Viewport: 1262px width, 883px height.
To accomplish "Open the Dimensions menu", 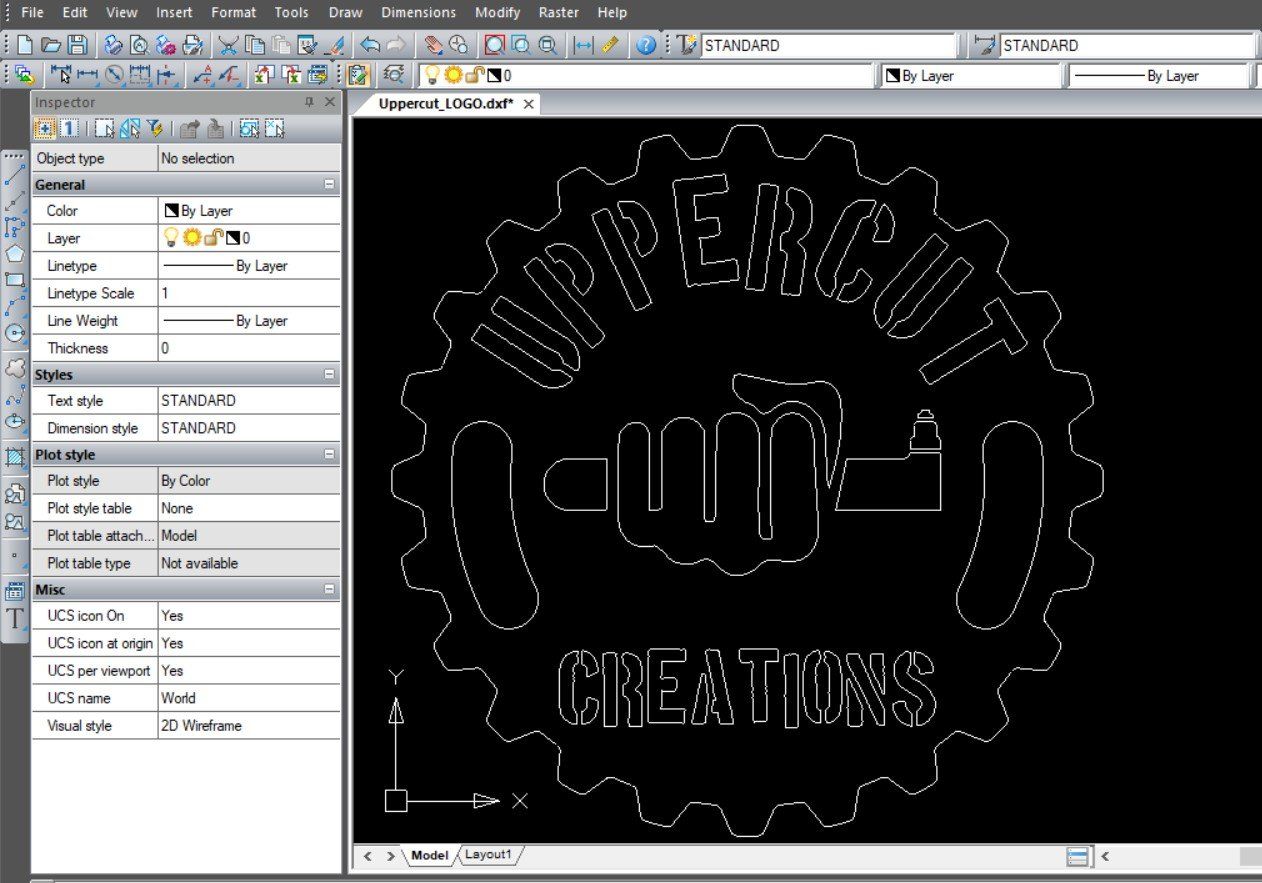I will [418, 12].
